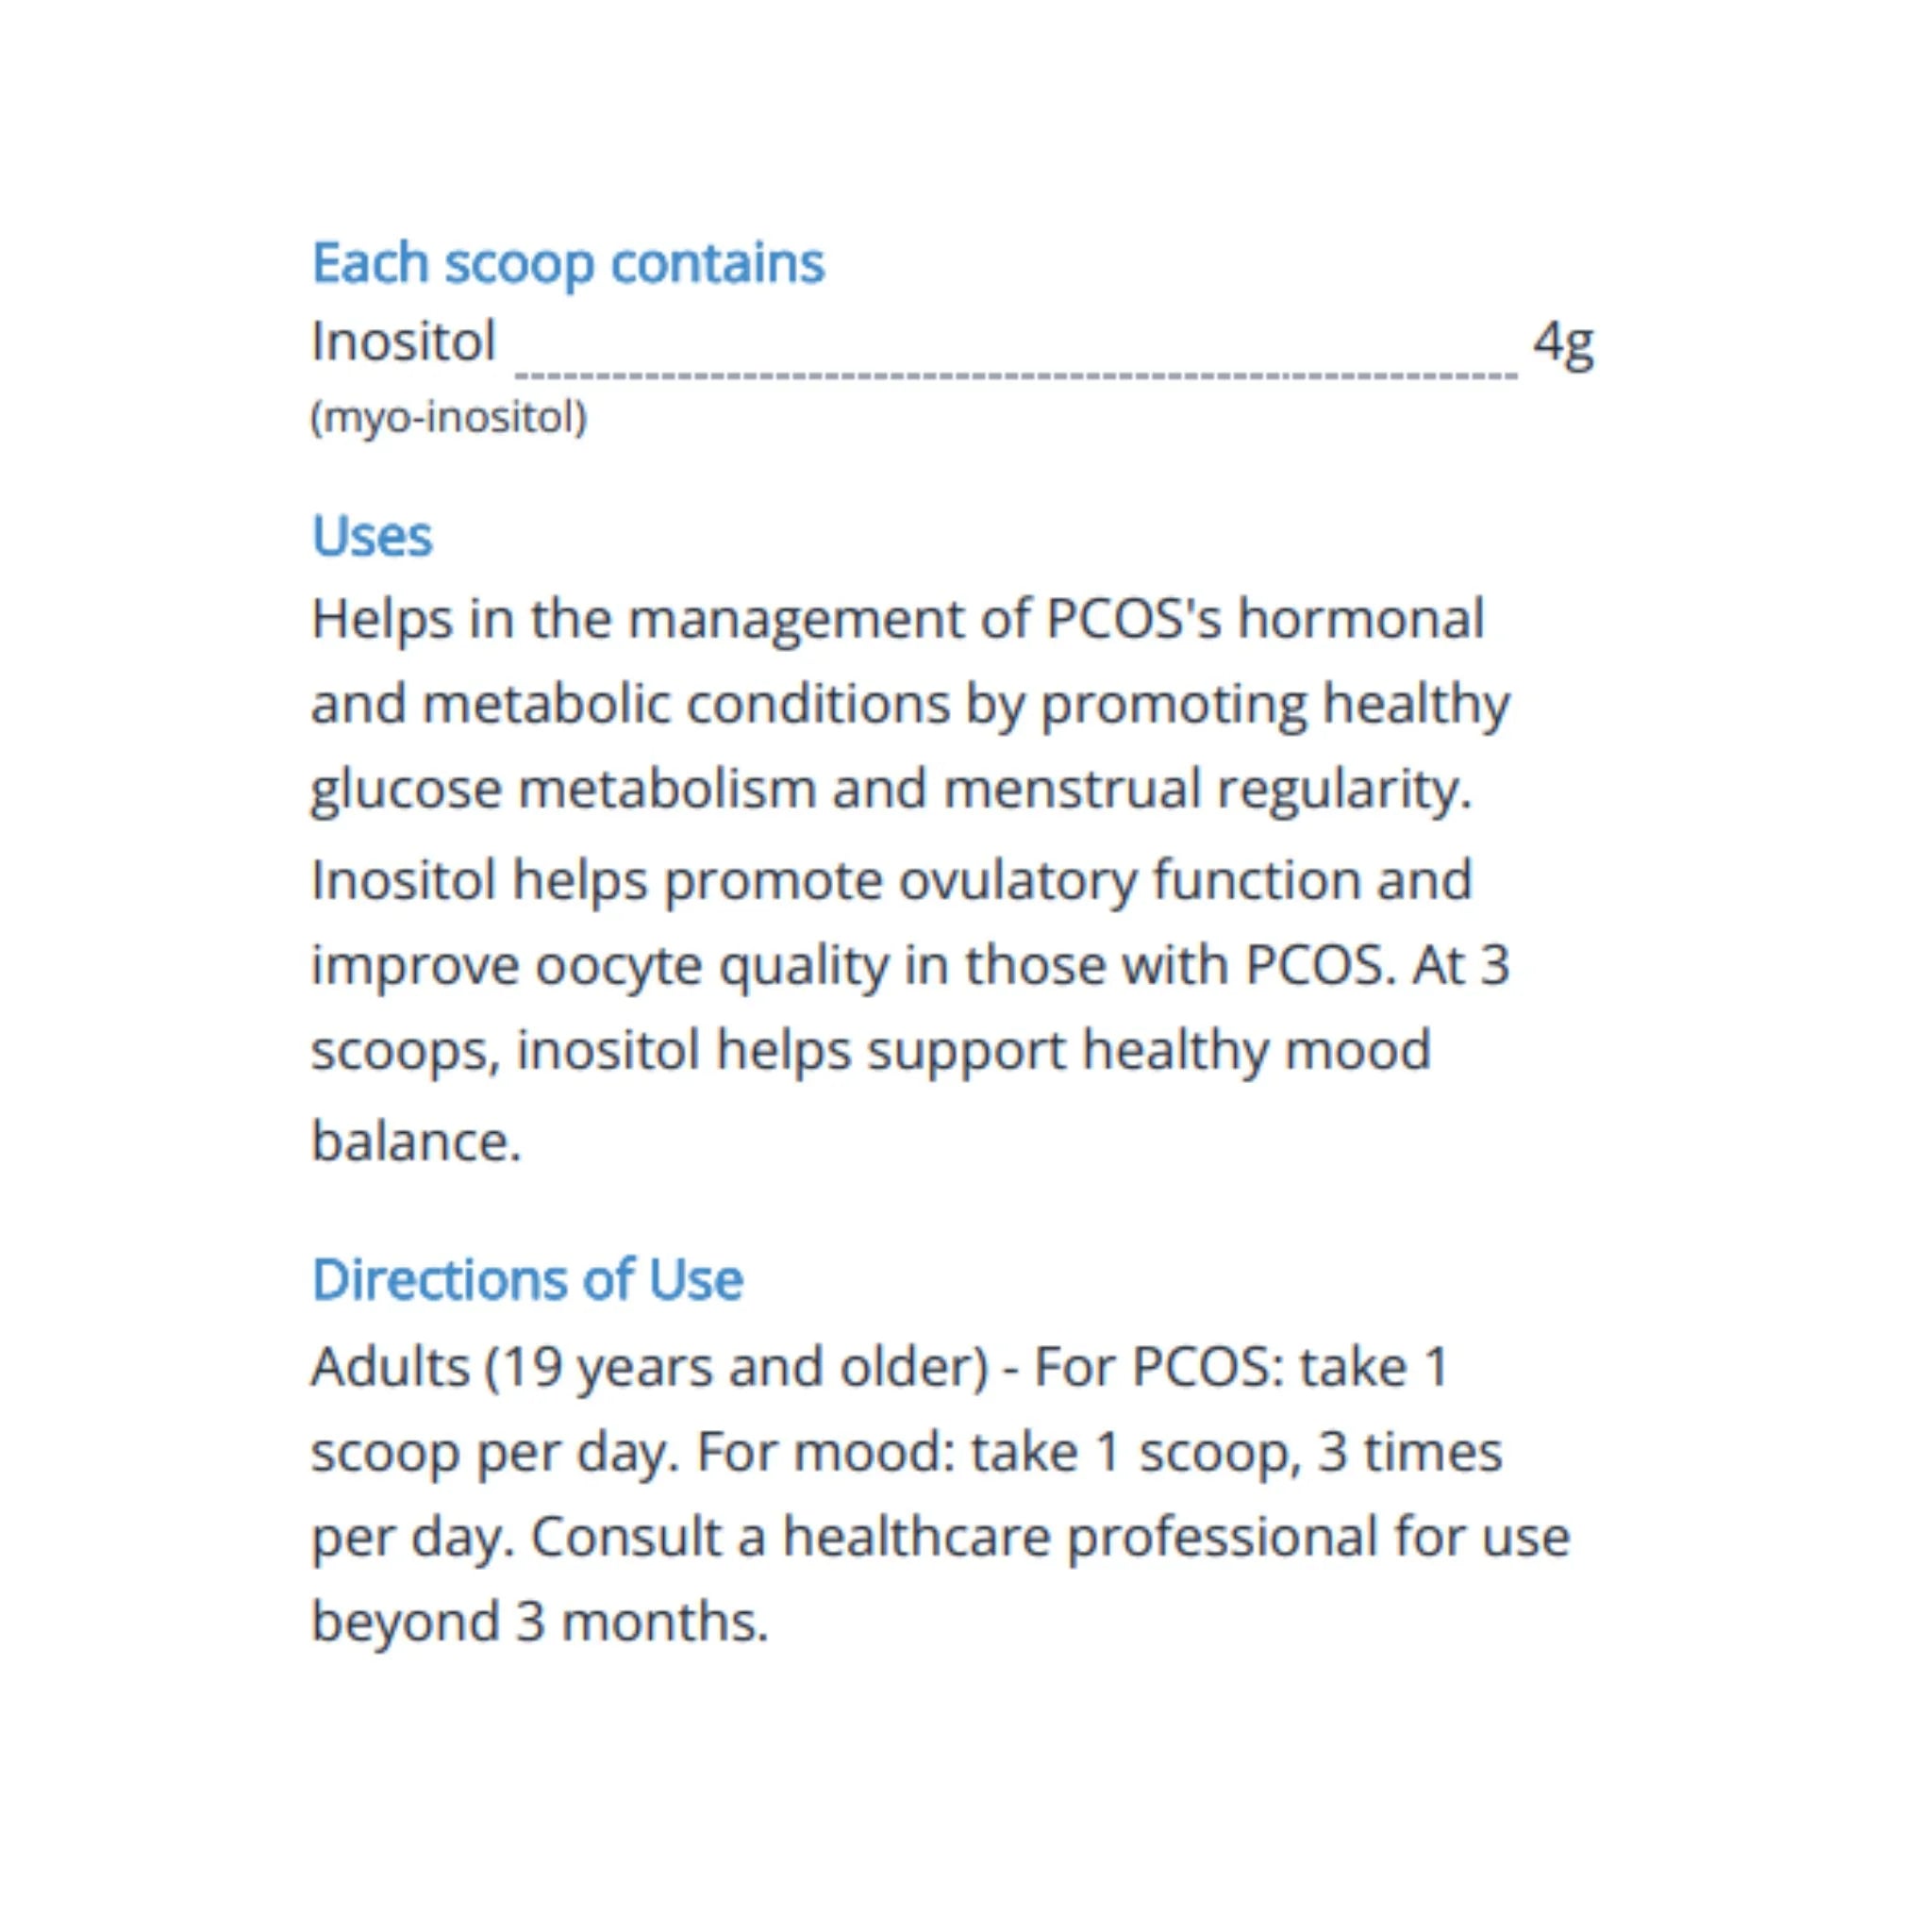Click 'glucose metabolism' text
The height and width of the screenshot is (1932, 1932).
point(563,791)
